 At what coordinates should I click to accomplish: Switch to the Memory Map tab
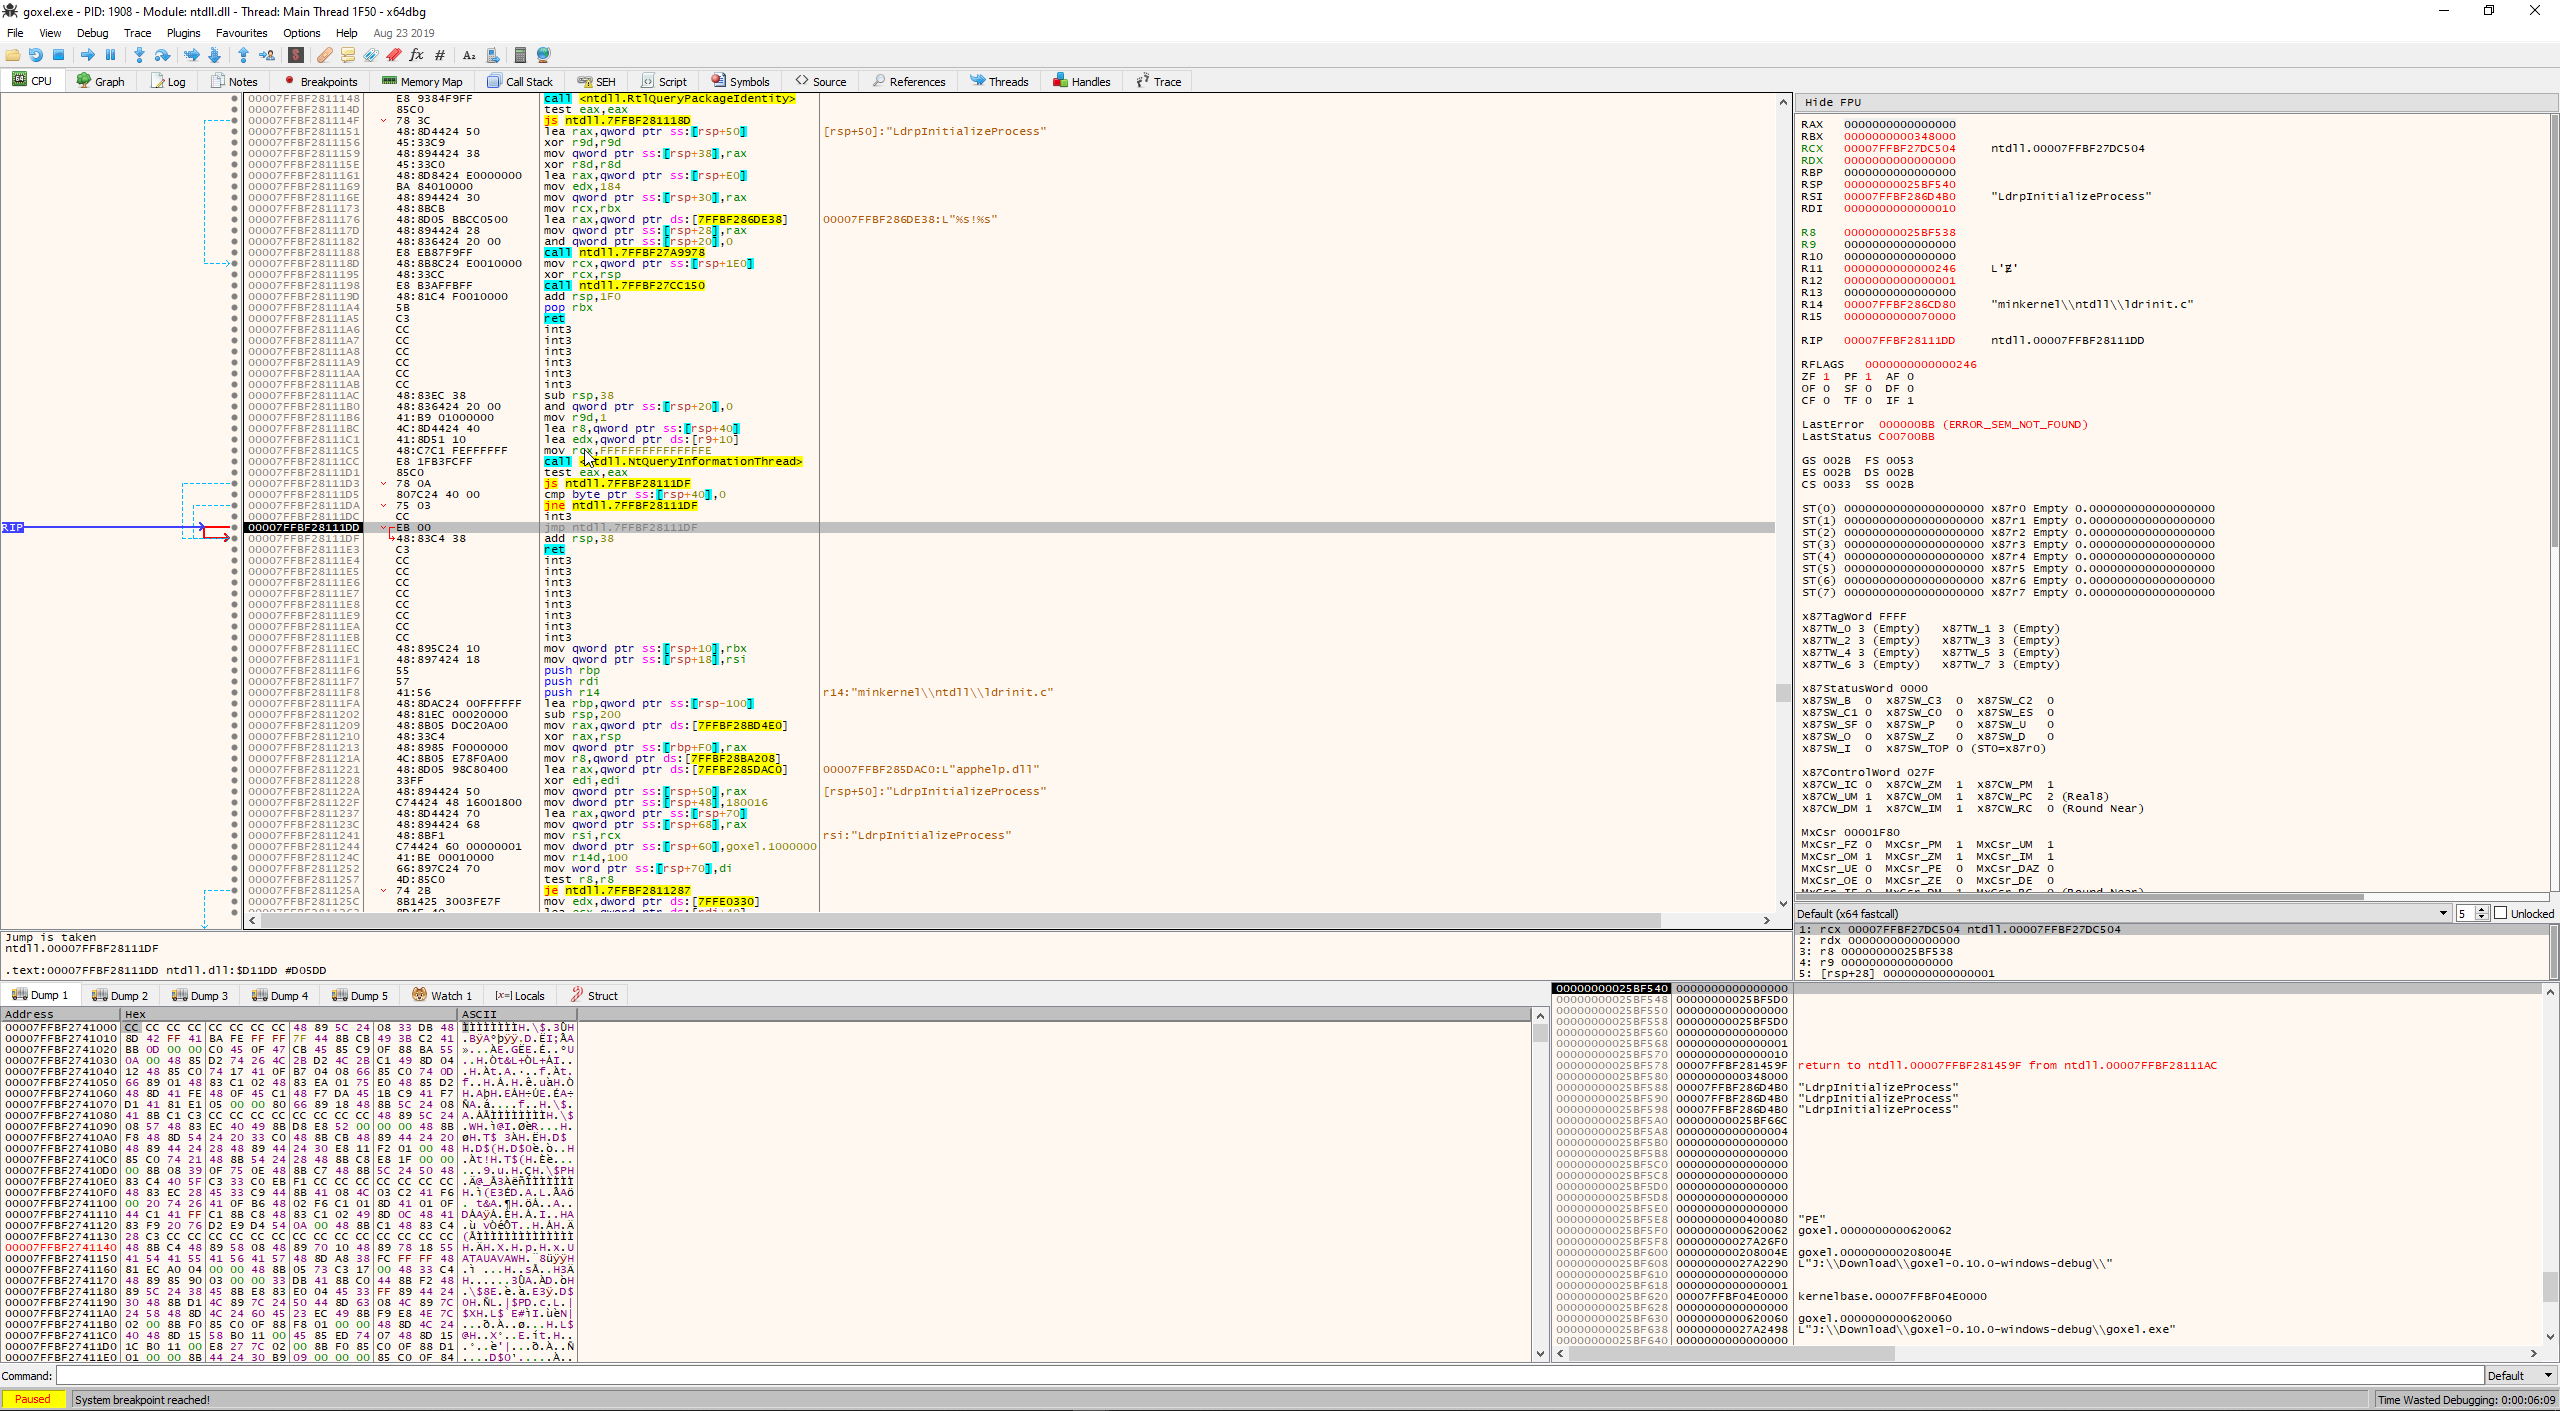422,81
